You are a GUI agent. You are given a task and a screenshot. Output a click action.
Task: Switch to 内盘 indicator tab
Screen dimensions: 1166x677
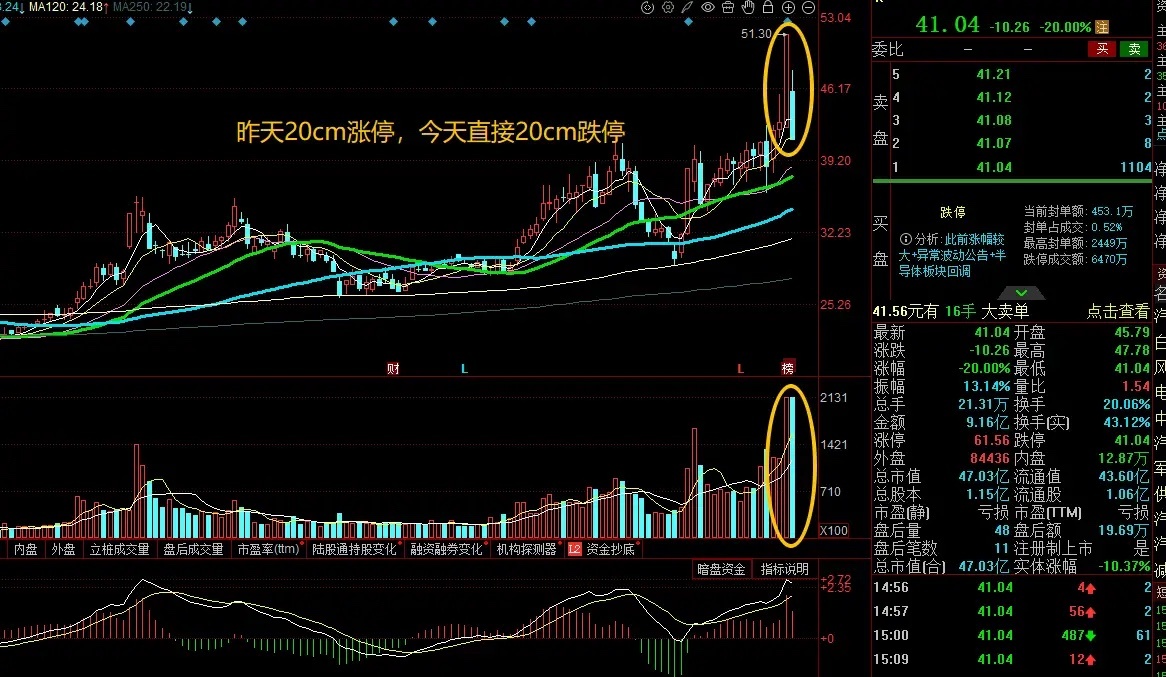[x=26, y=549]
